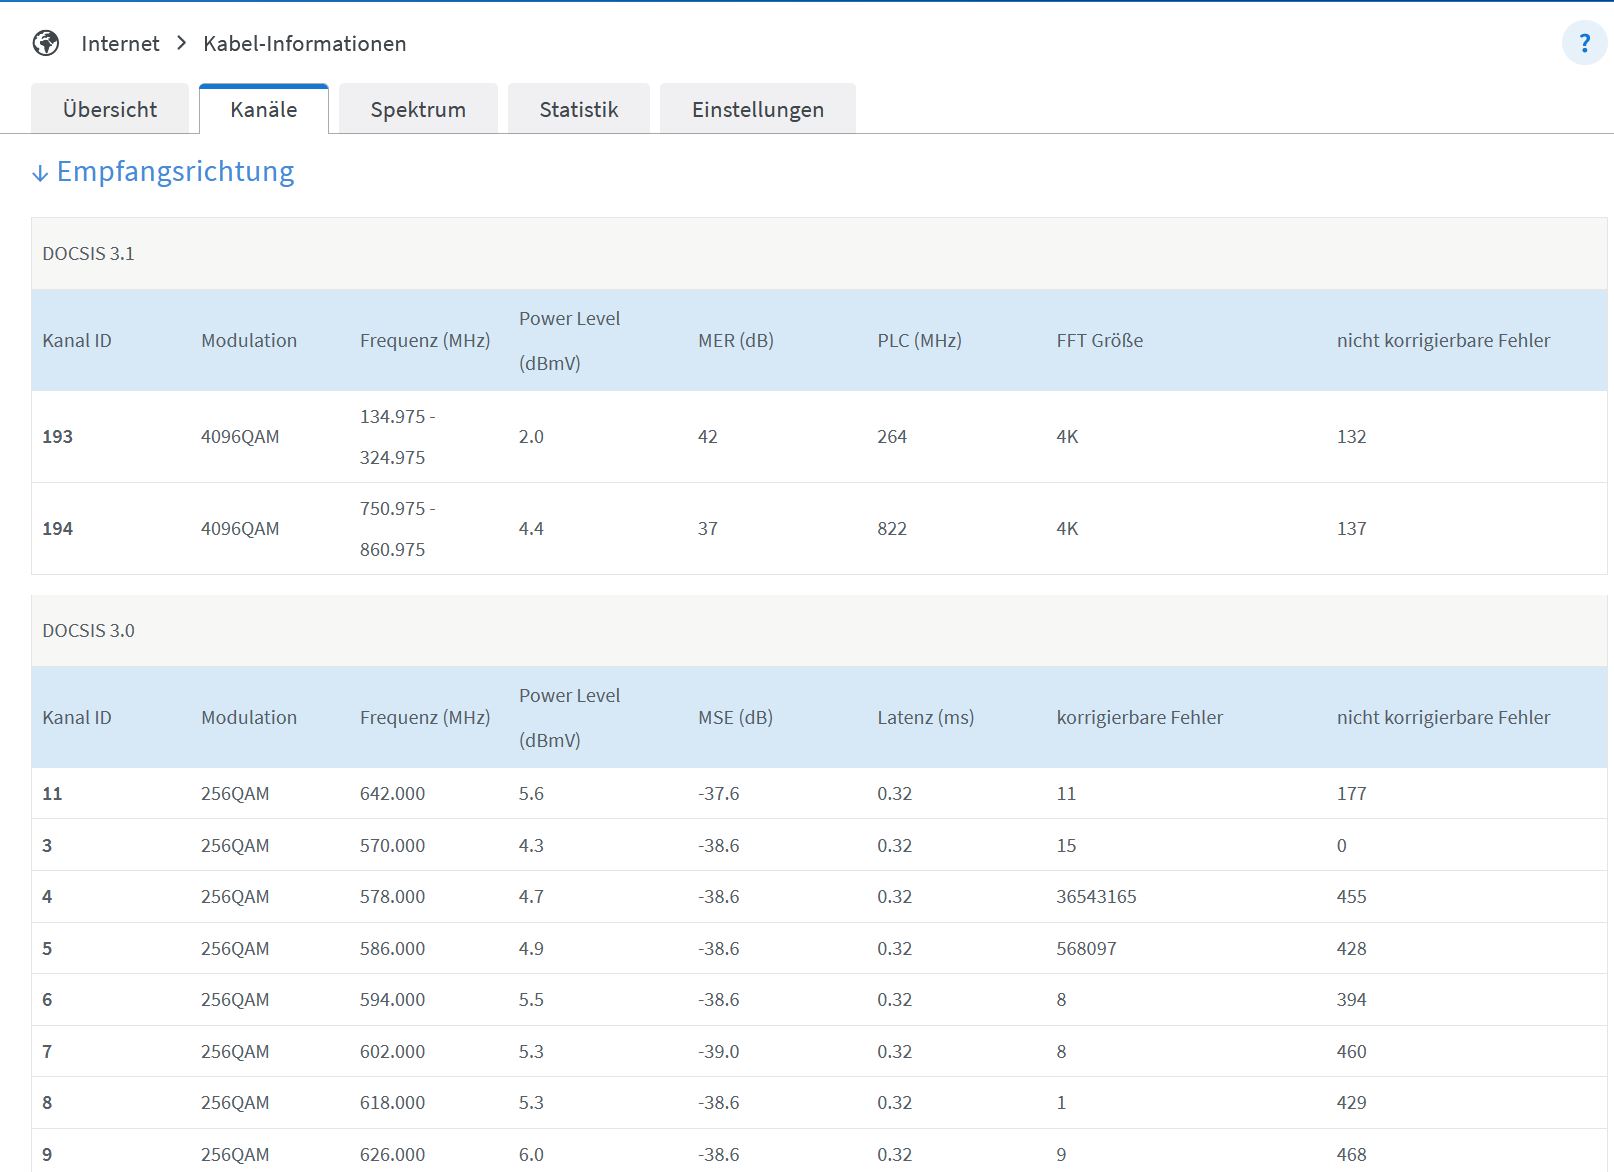Click the DOCSIS 3.1 section header
This screenshot has width=1614, height=1172.
(x=88, y=254)
